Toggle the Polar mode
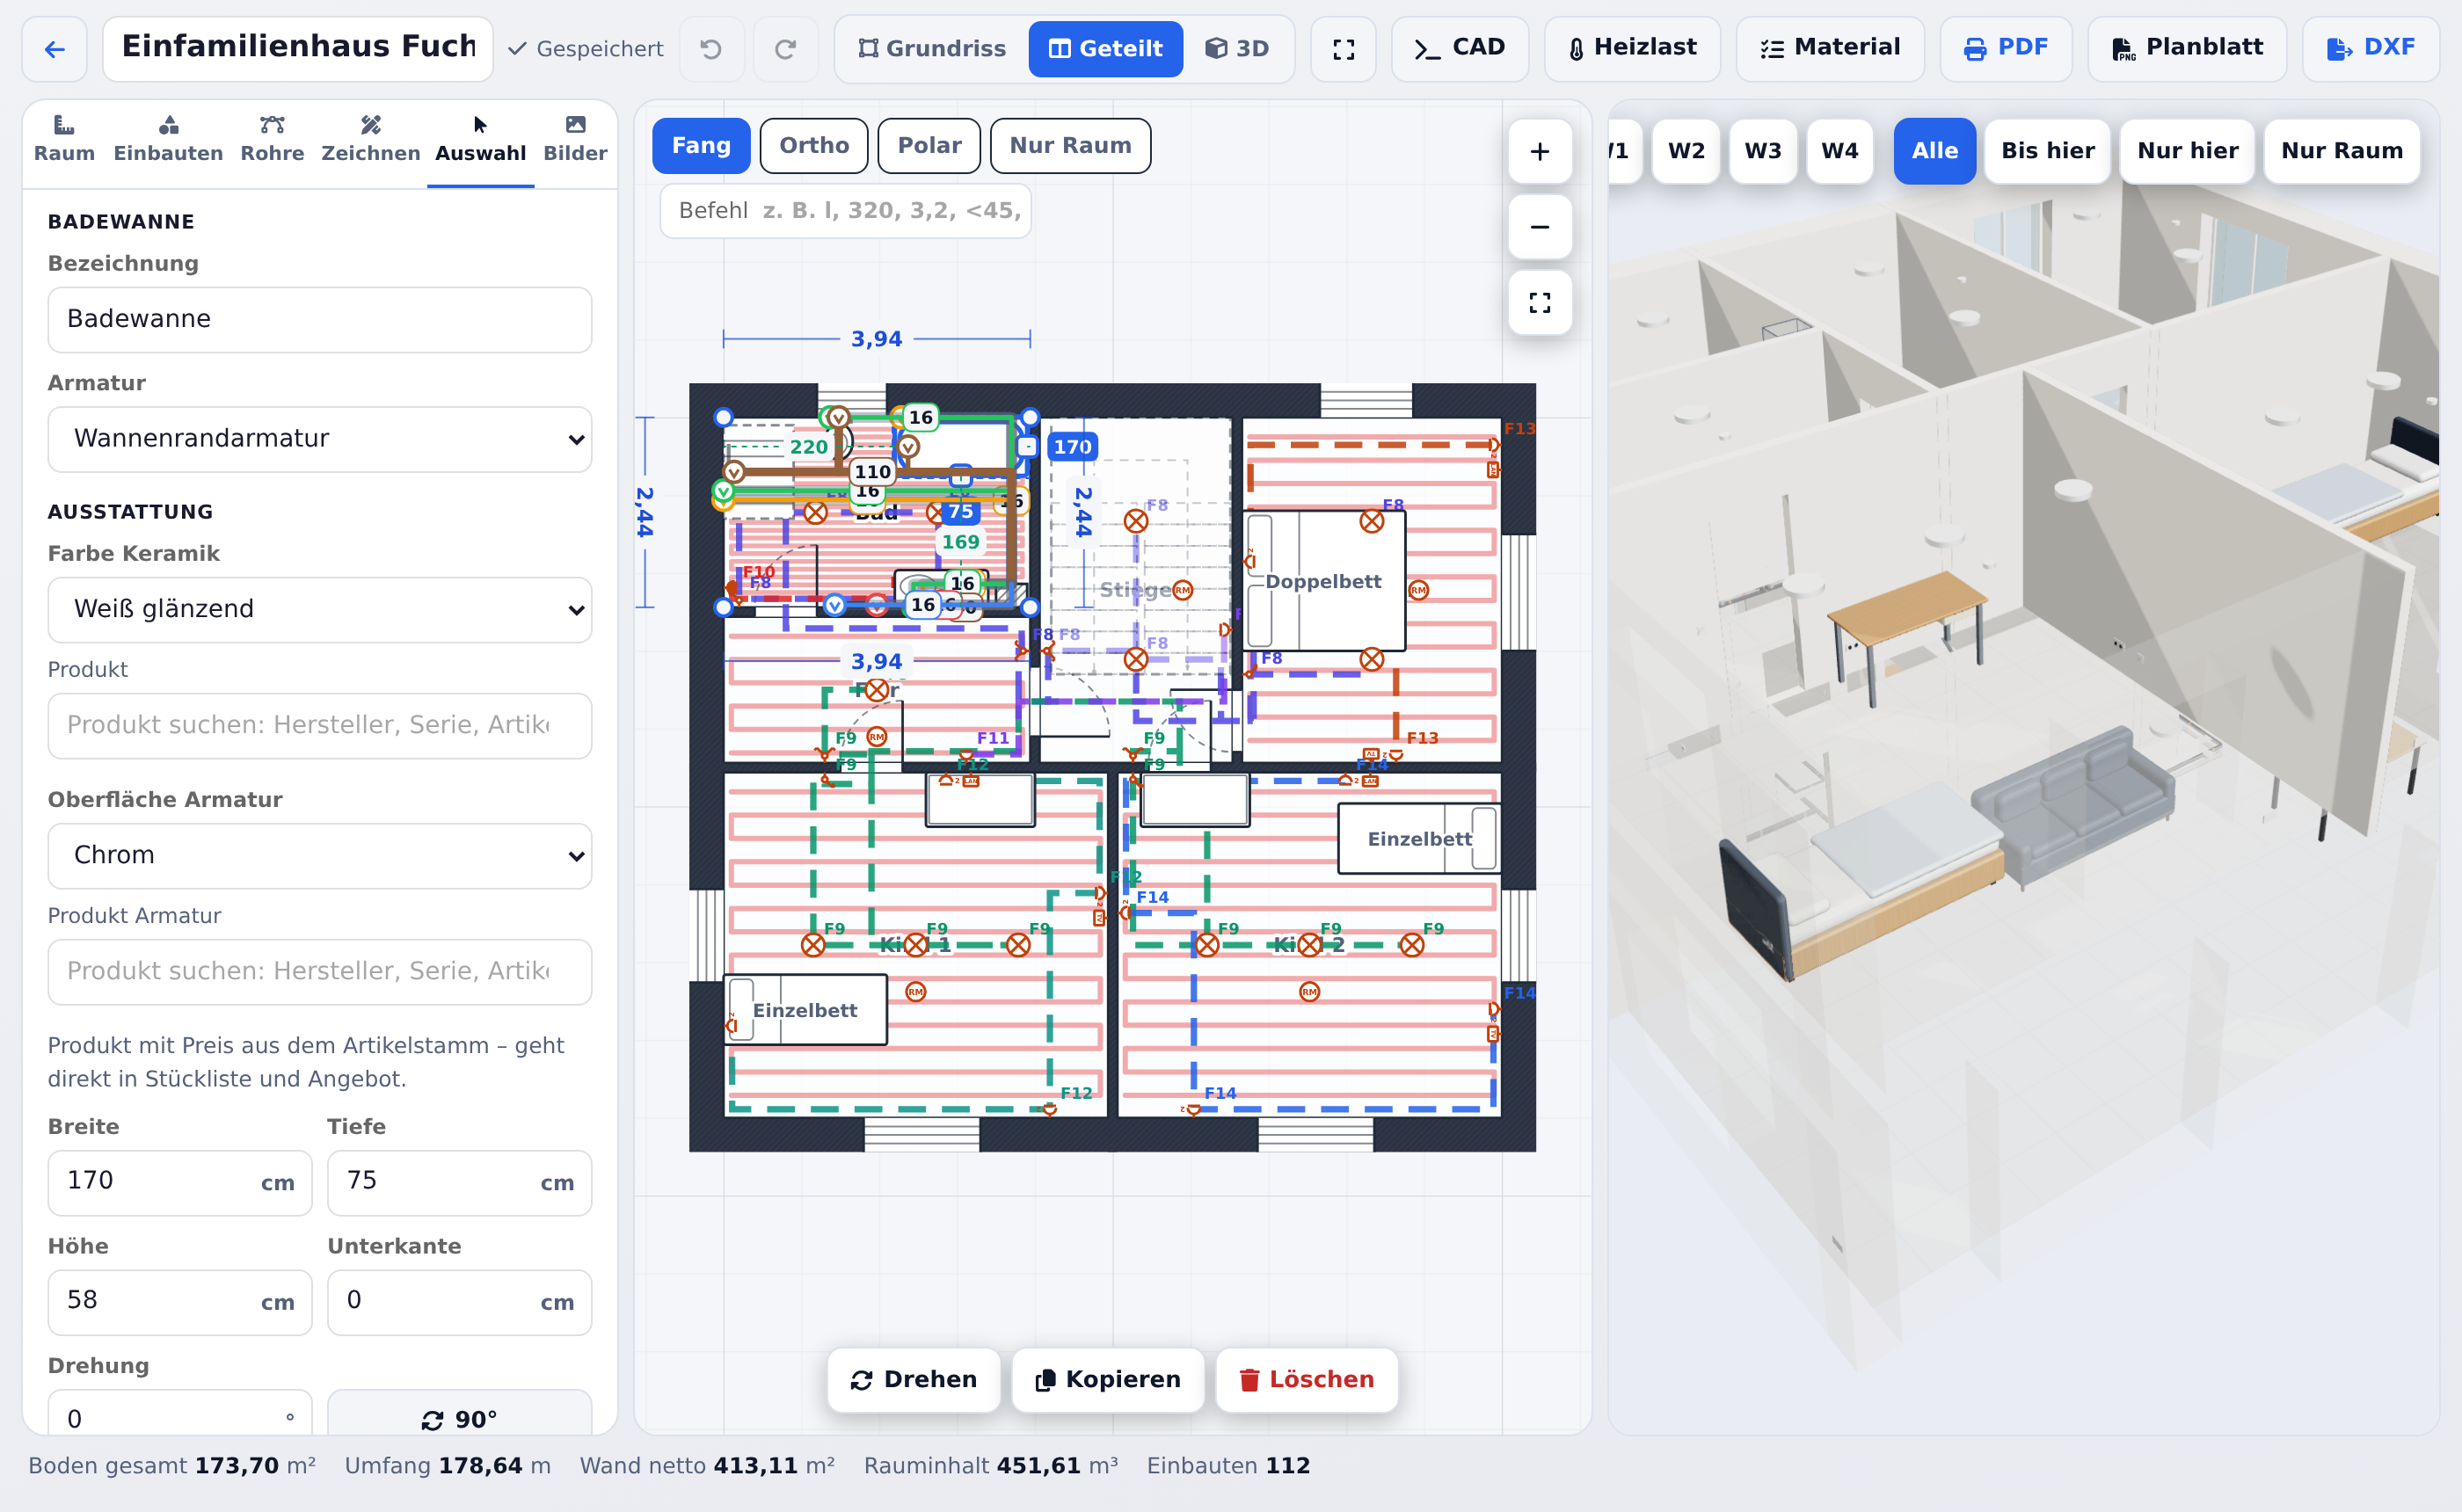 [x=929, y=146]
